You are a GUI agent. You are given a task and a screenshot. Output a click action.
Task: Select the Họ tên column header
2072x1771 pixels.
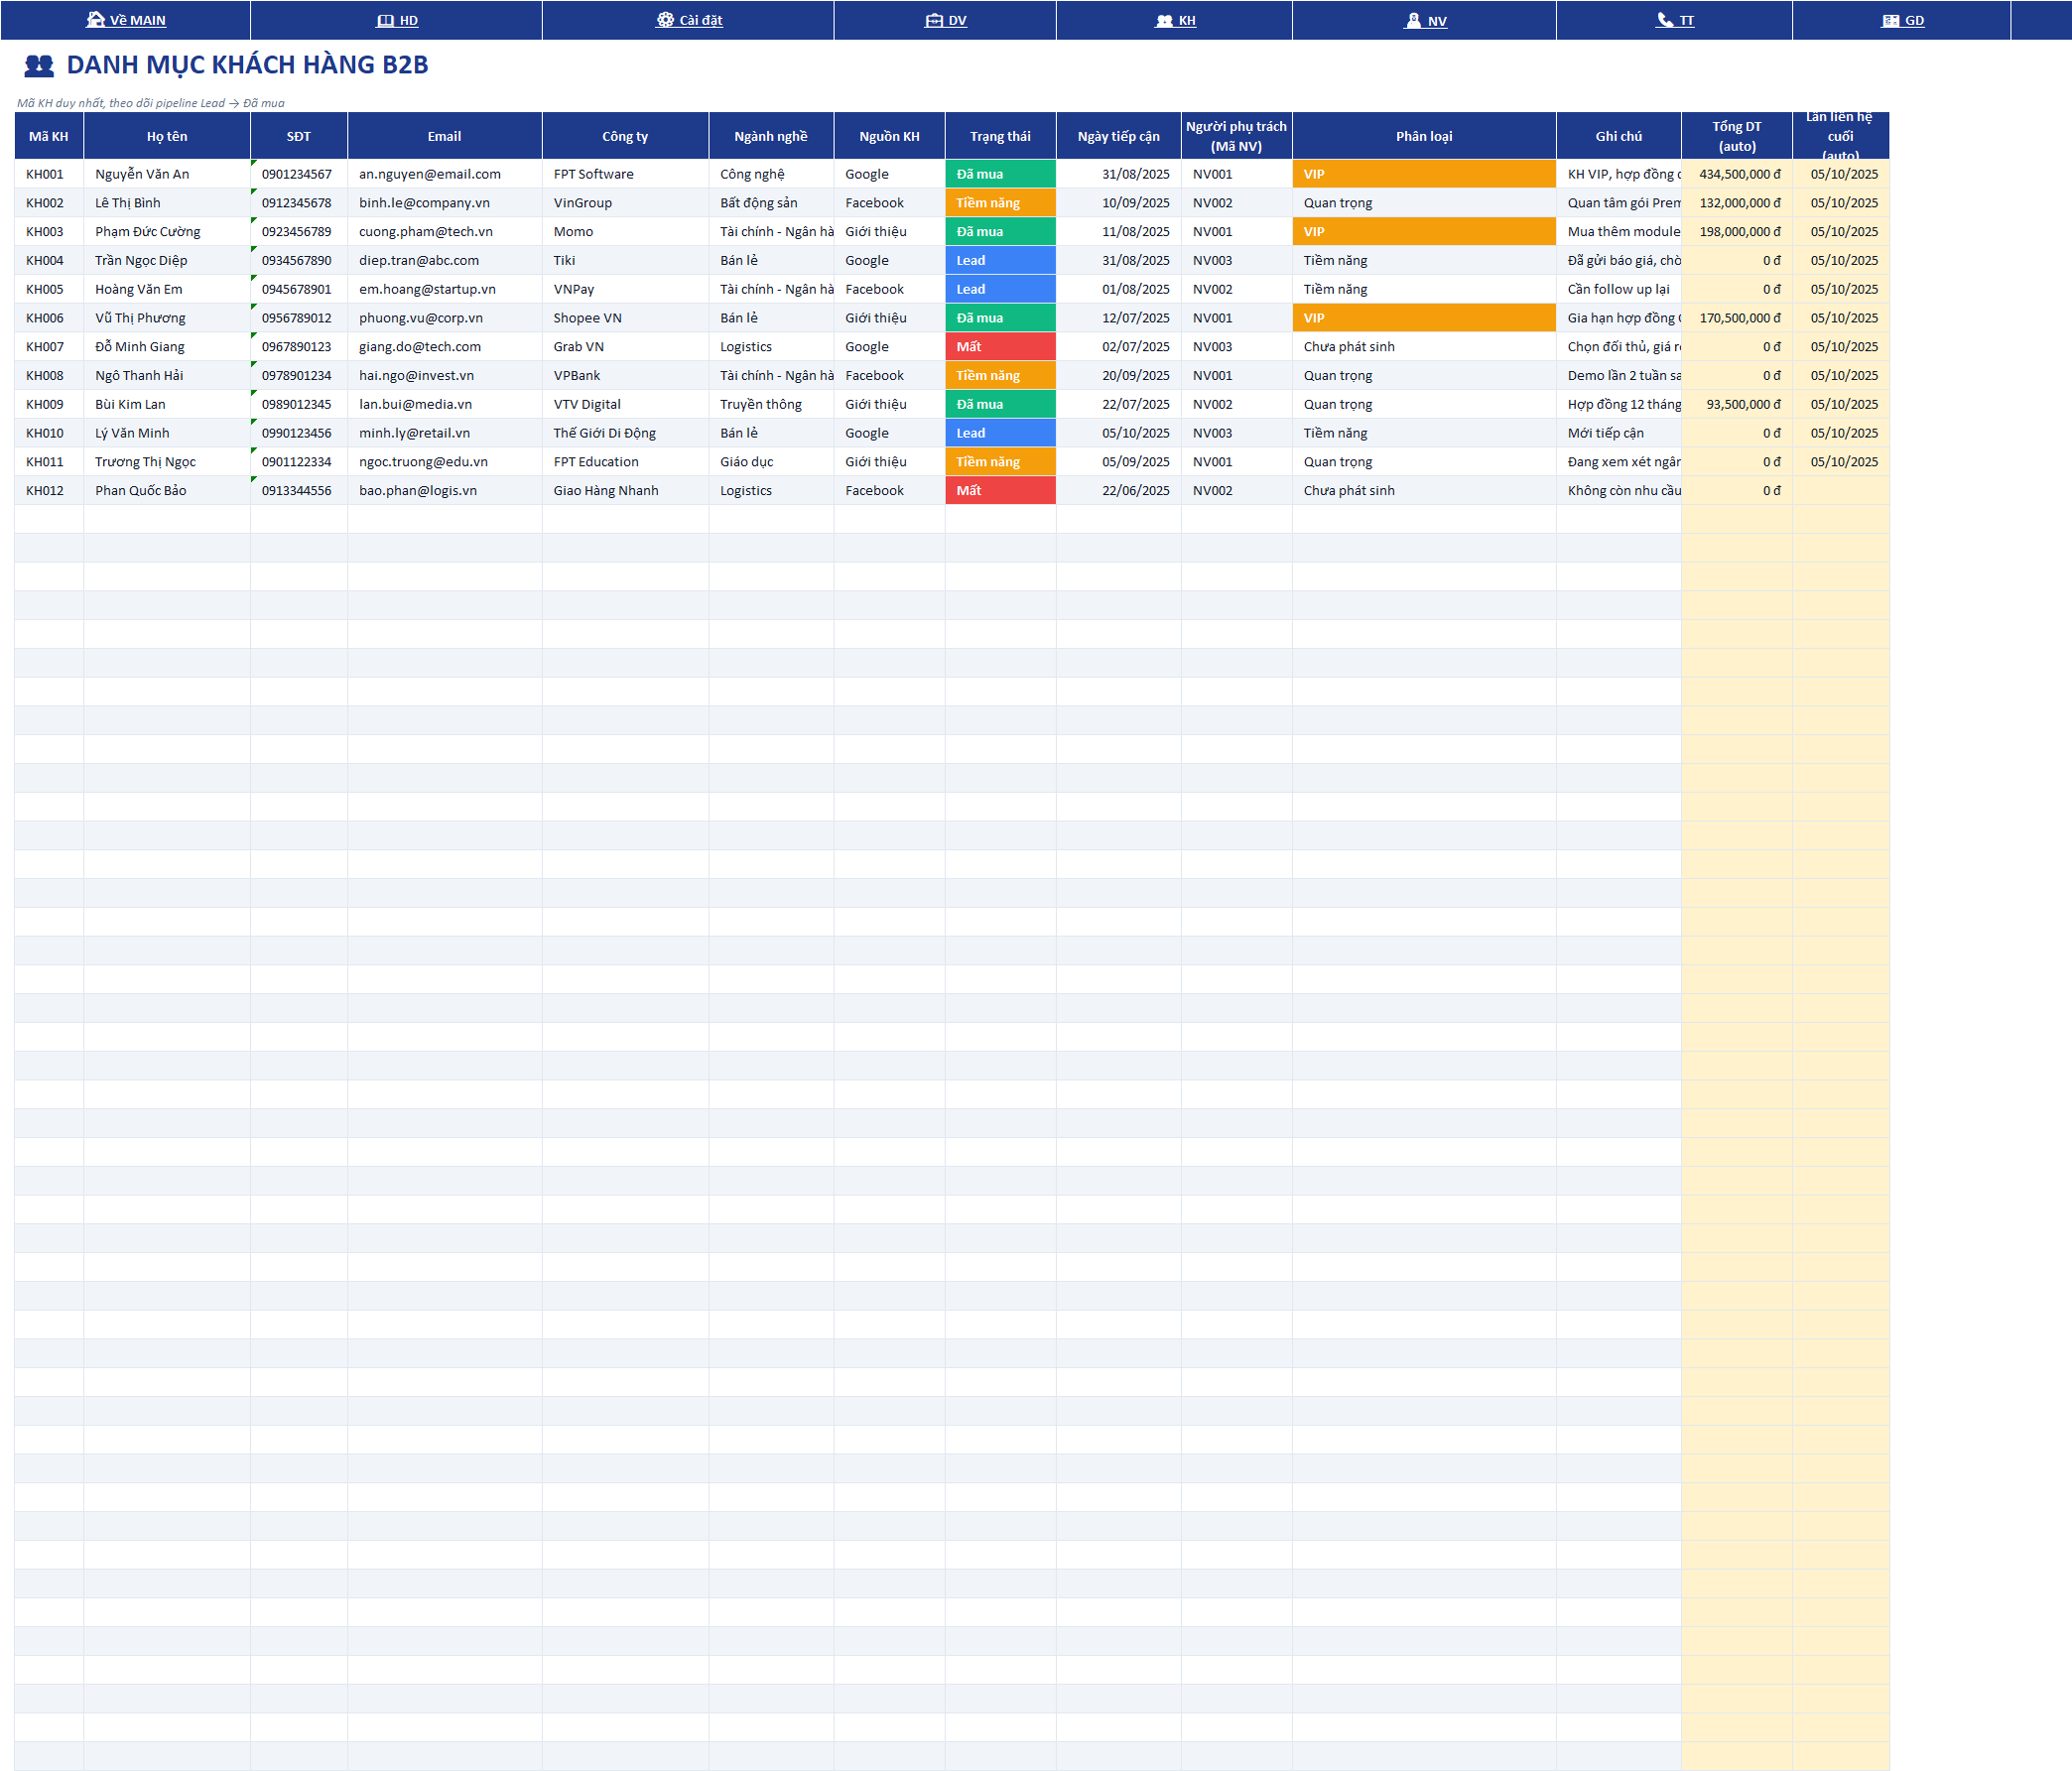[167, 136]
